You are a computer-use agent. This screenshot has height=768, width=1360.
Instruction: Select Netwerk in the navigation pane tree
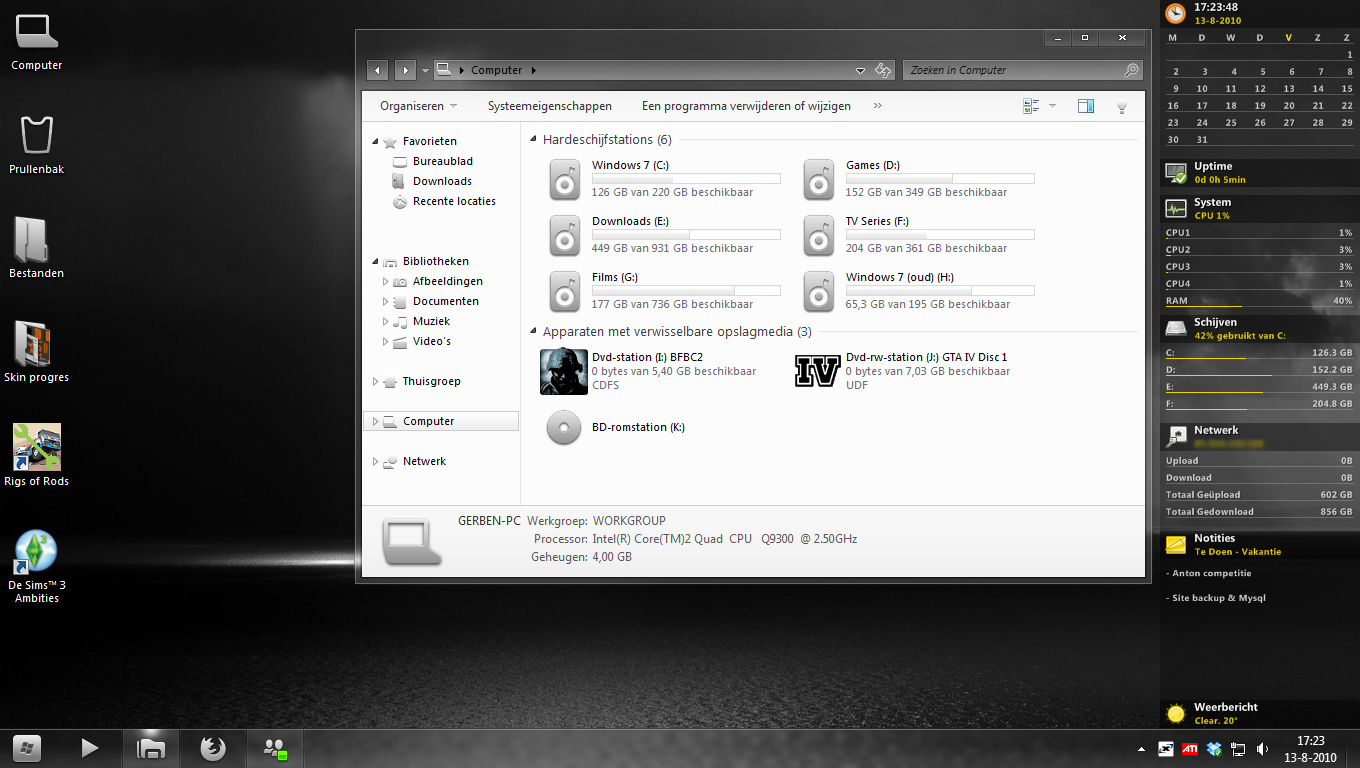tap(424, 462)
